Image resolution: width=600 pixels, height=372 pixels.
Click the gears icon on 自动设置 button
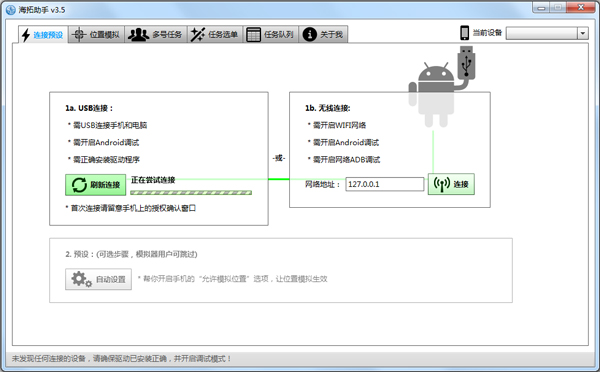(x=82, y=279)
